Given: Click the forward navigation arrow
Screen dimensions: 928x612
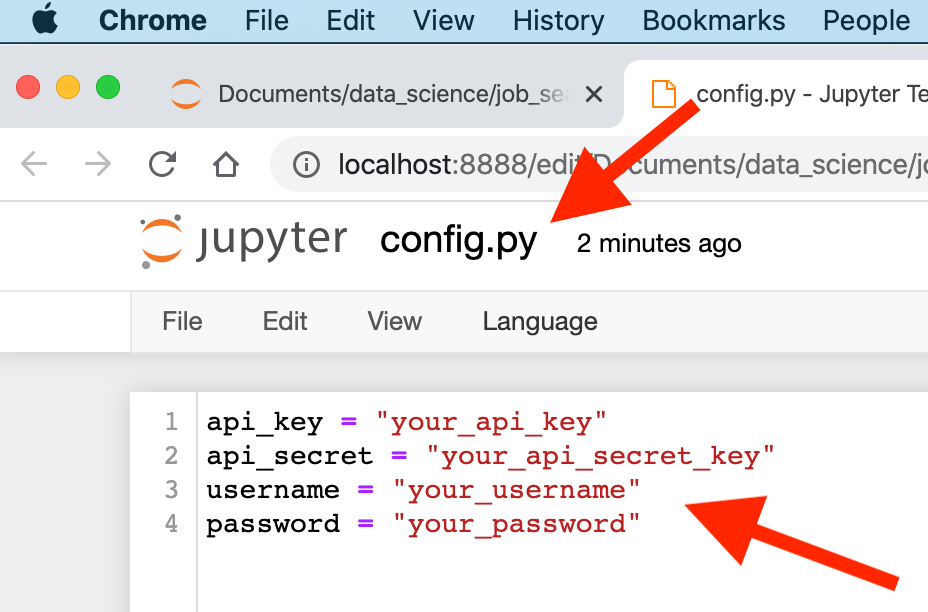Looking at the screenshot, I should click(98, 165).
